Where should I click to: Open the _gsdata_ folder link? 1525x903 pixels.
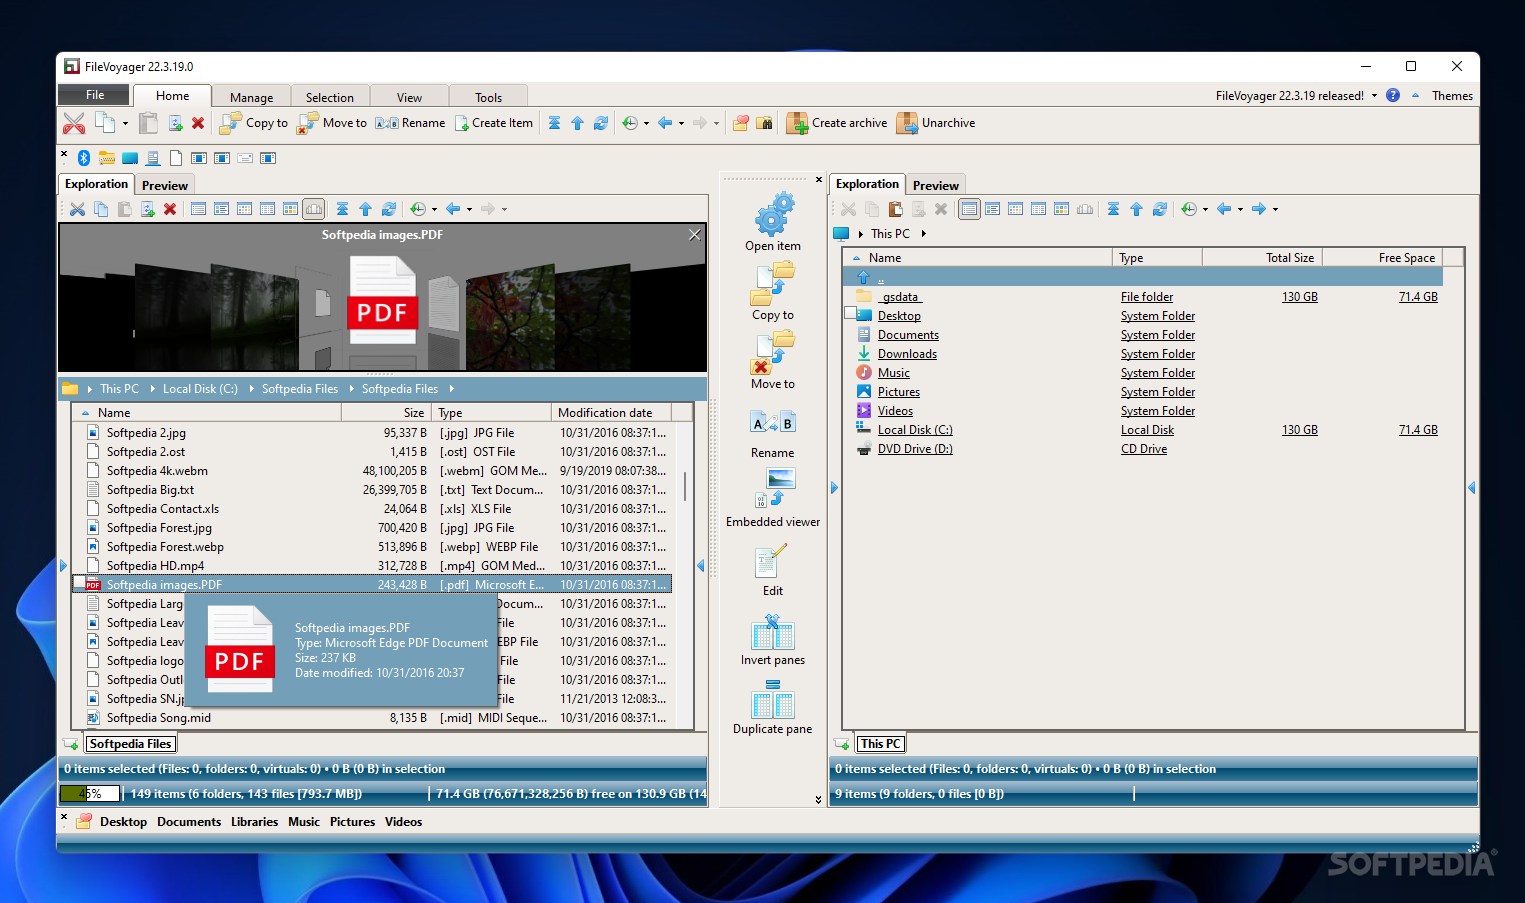[900, 297]
